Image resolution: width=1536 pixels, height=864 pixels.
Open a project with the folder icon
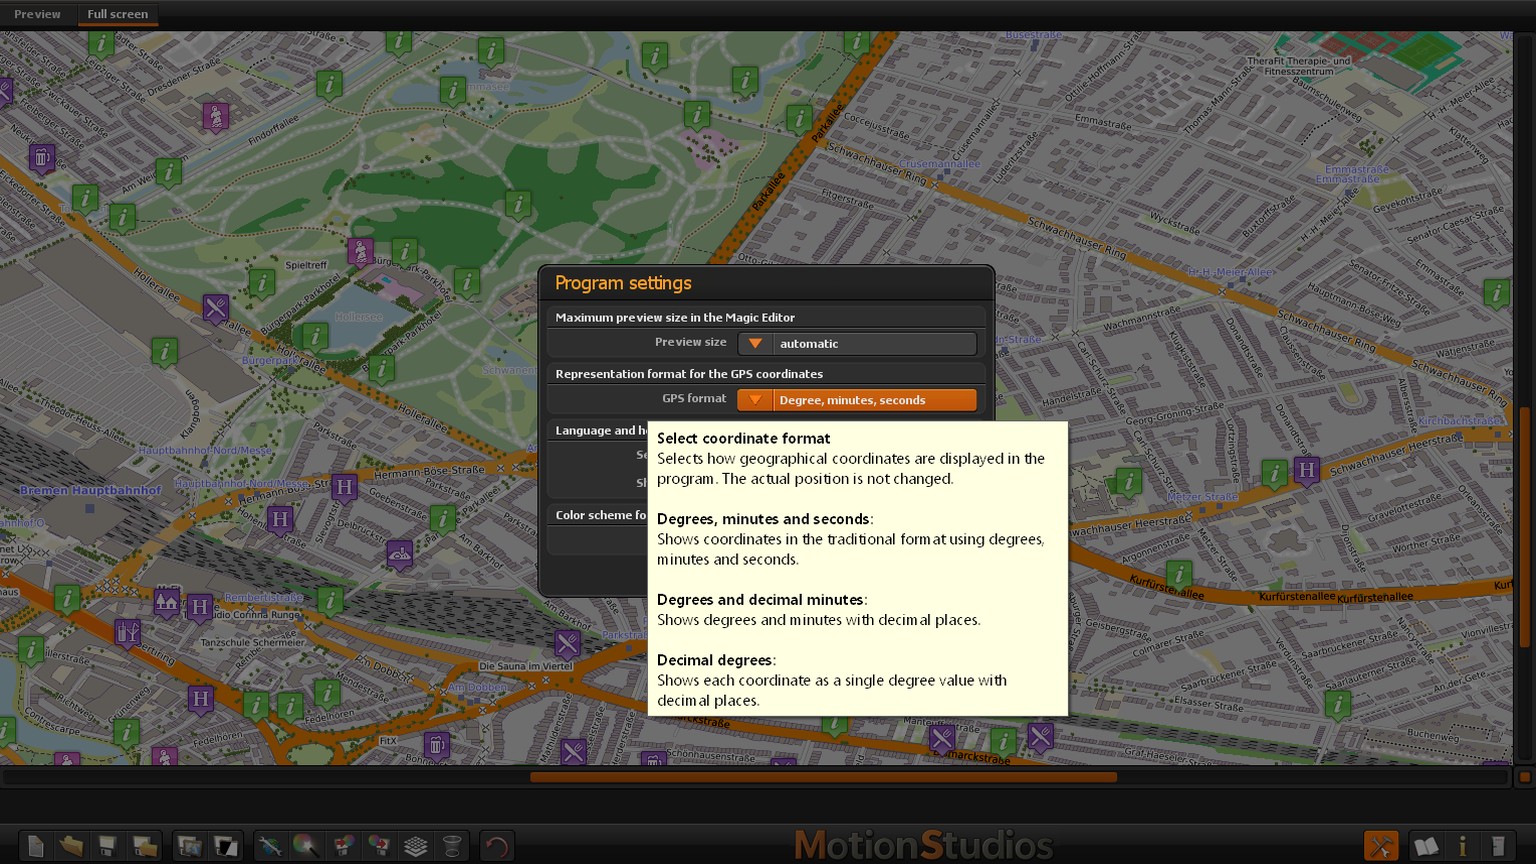pyautogui.click(x=71, y=846)
